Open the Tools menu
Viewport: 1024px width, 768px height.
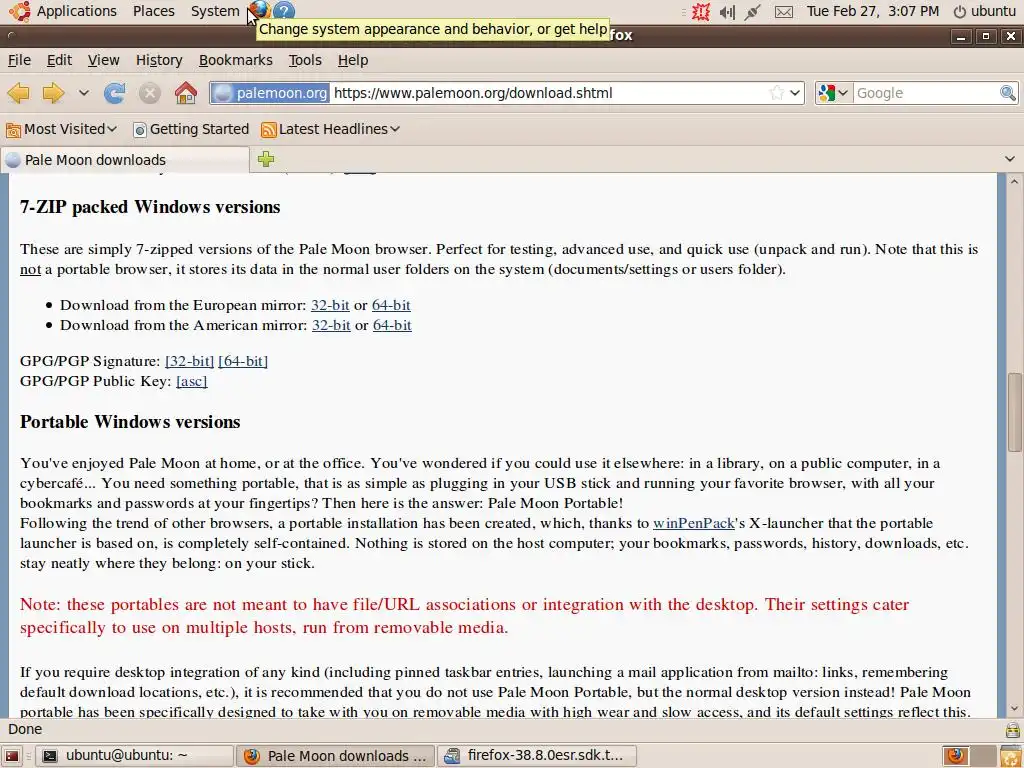point(305,60)
